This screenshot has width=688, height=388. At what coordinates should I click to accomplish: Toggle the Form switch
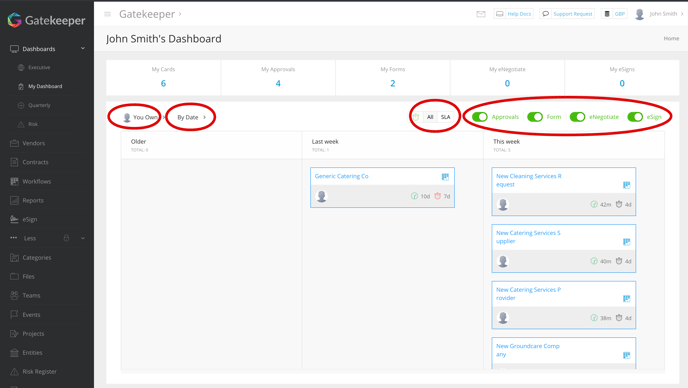[535, 117]
